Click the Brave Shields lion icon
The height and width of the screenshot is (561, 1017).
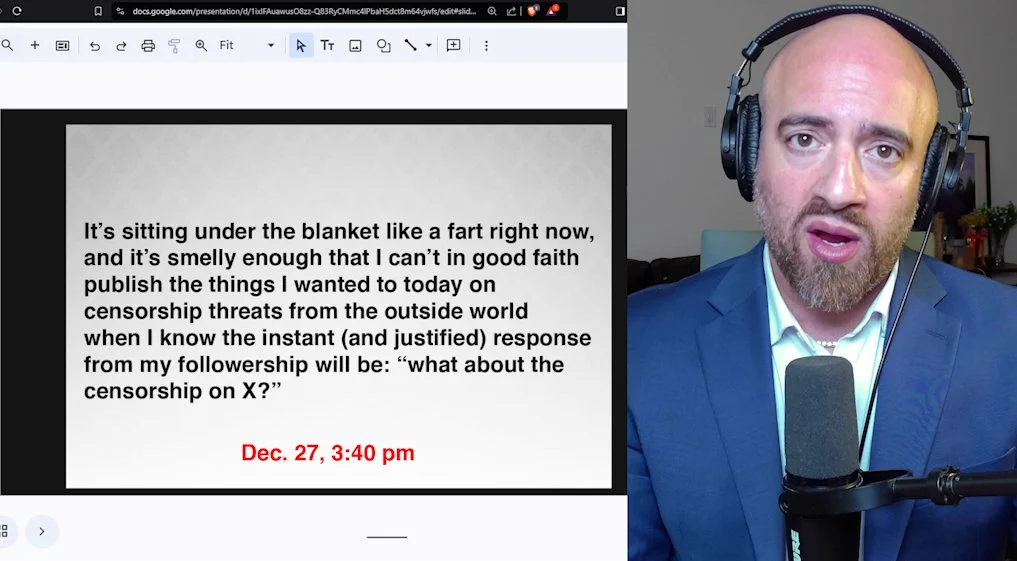532,11
